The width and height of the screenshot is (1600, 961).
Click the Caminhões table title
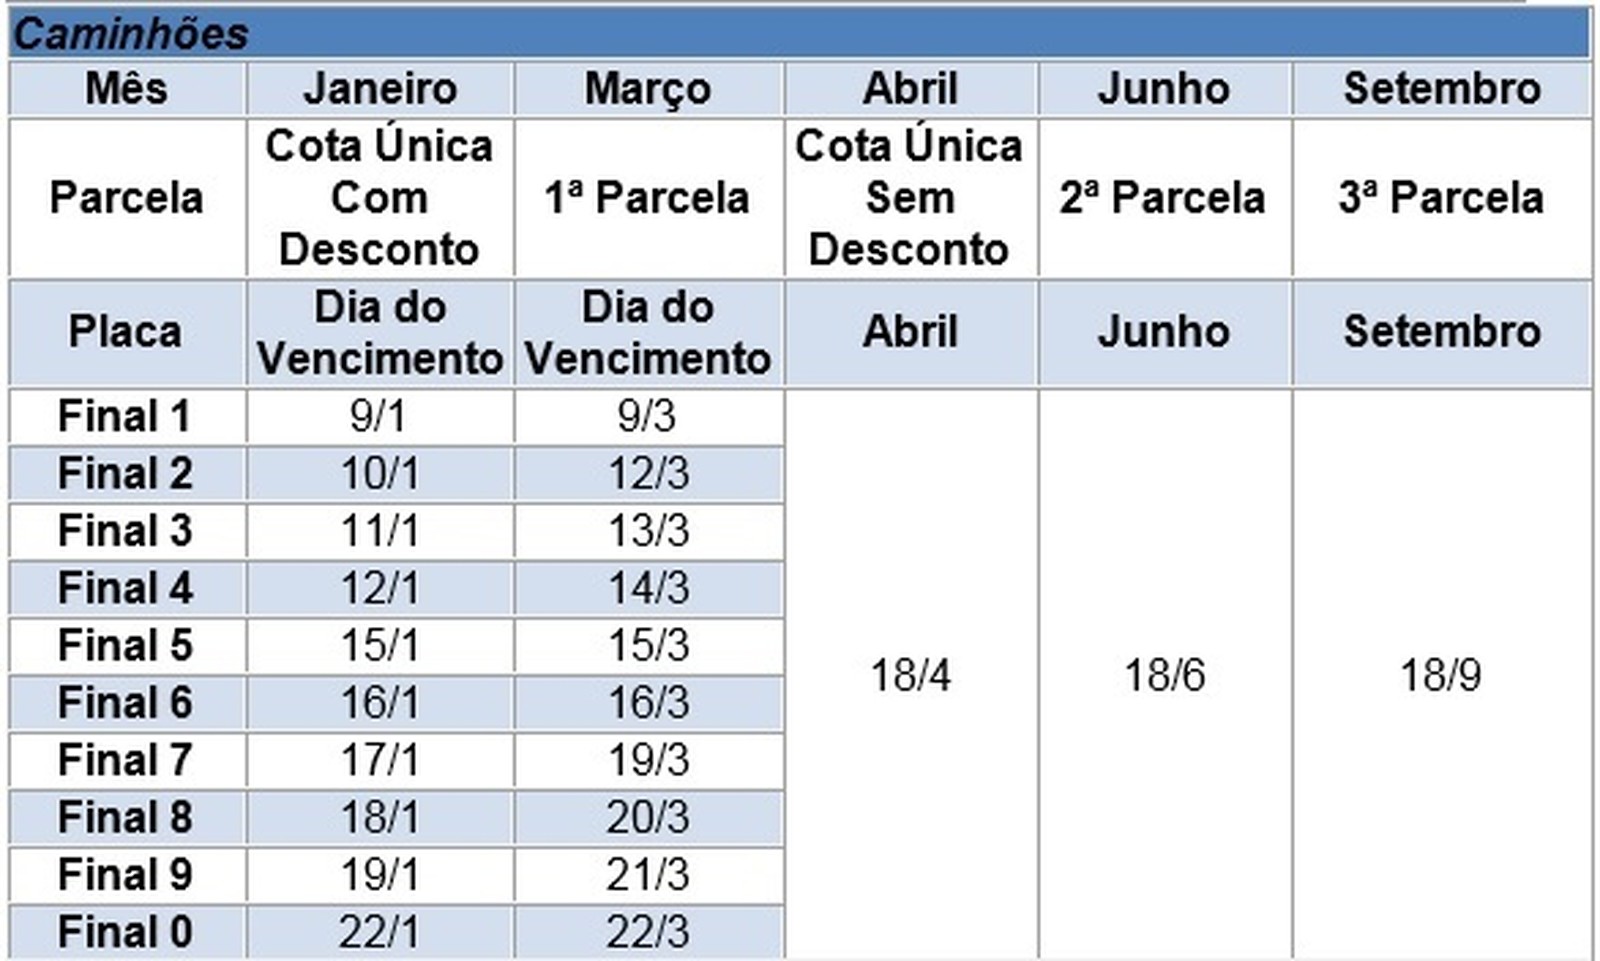pyautogui.click(x=131, y=34)
